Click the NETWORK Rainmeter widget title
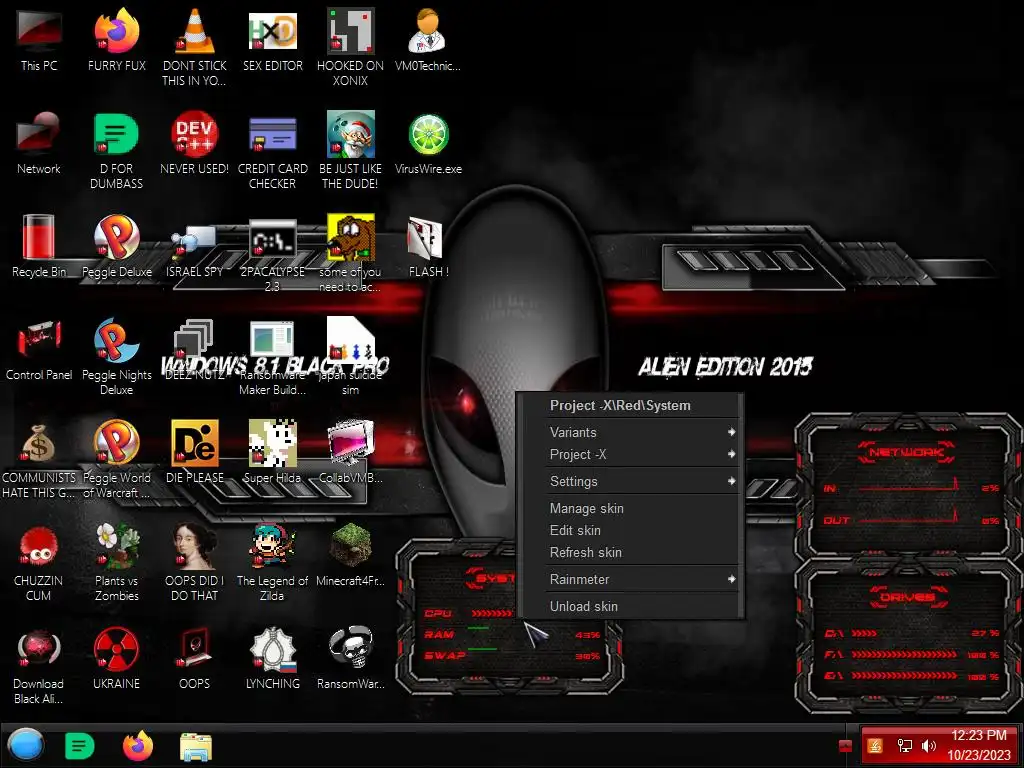The image size is (1024, 768). (x=906, y=452)
